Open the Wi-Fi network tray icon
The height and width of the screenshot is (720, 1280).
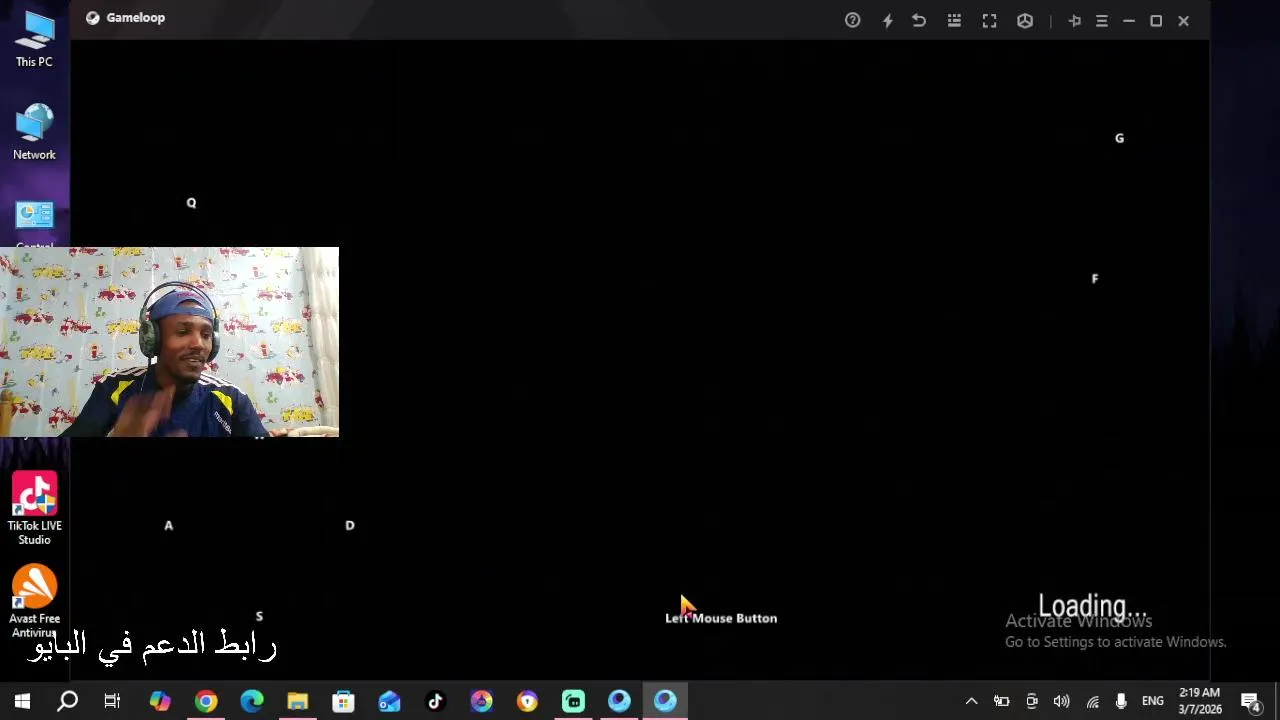point(1093,701)
